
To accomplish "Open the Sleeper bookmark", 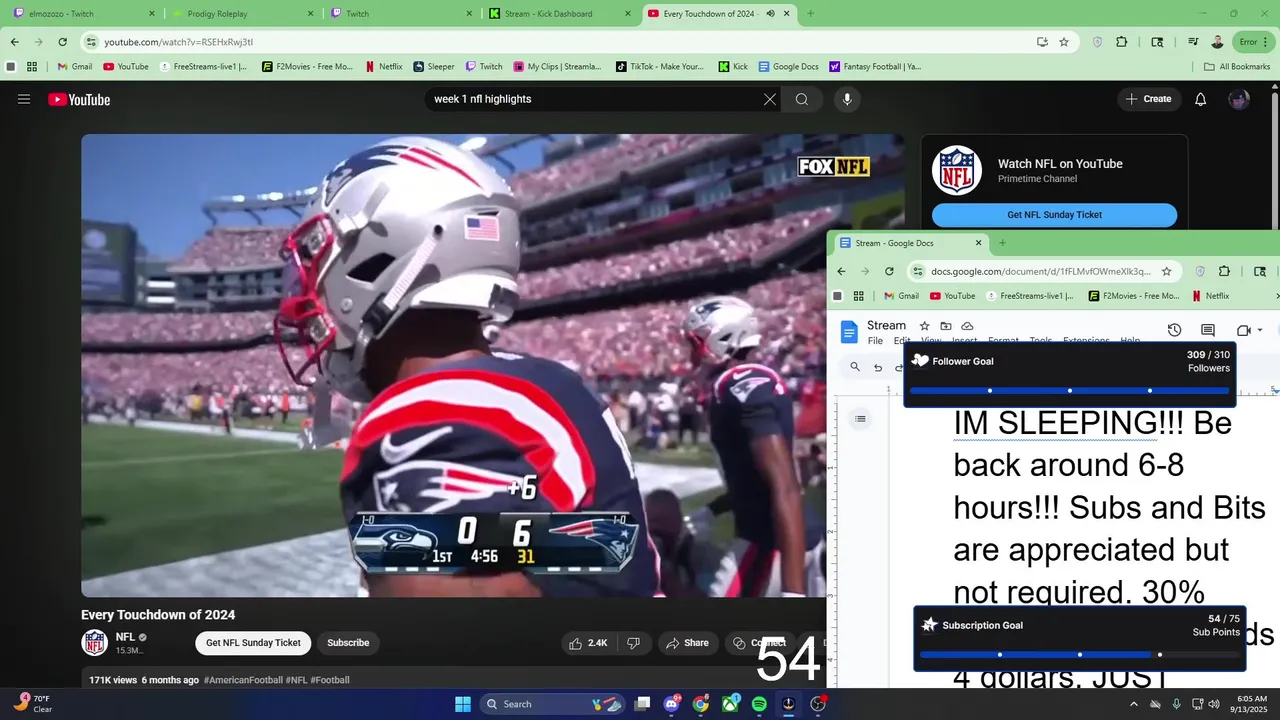I will pos(433,67).
